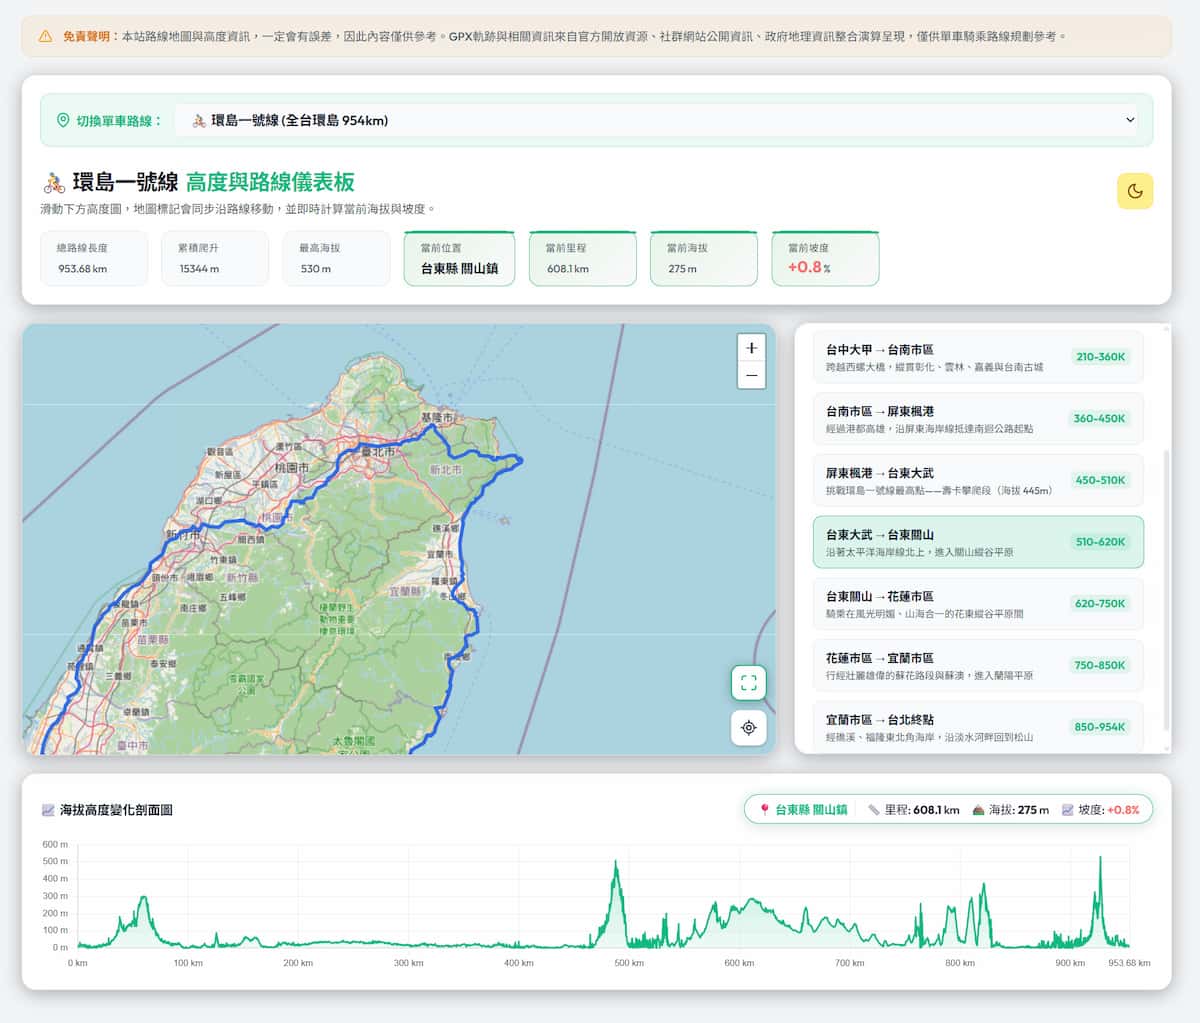Click the 750-850K distance badge
The height and width of the screenshot is (1023, 1200).
coord(1100,665)
